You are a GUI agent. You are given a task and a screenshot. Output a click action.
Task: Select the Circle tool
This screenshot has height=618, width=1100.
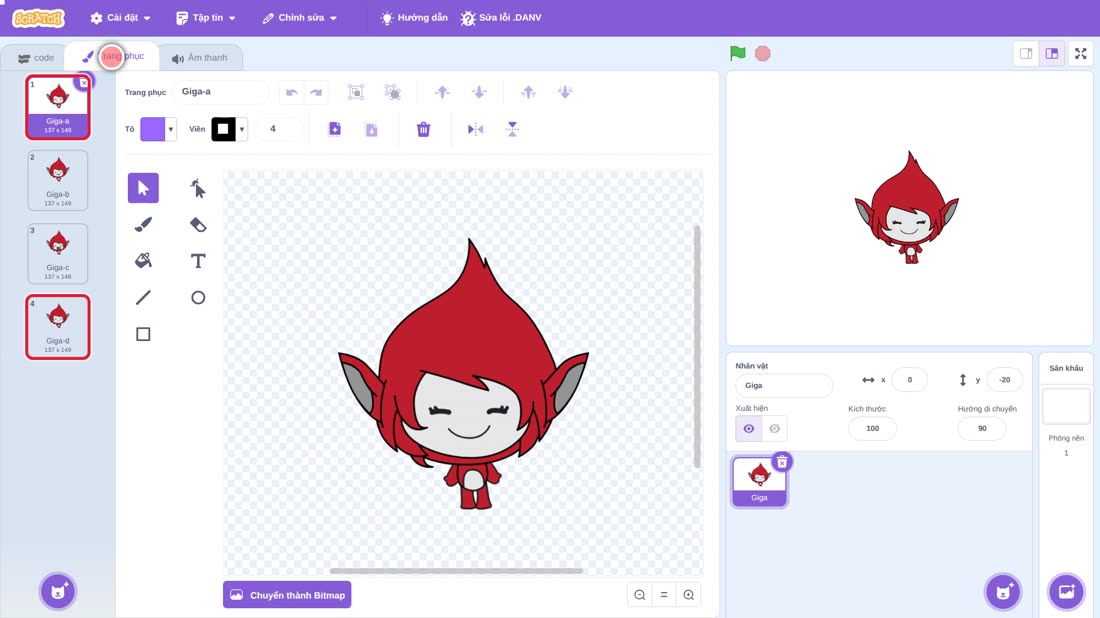(198, 297)
